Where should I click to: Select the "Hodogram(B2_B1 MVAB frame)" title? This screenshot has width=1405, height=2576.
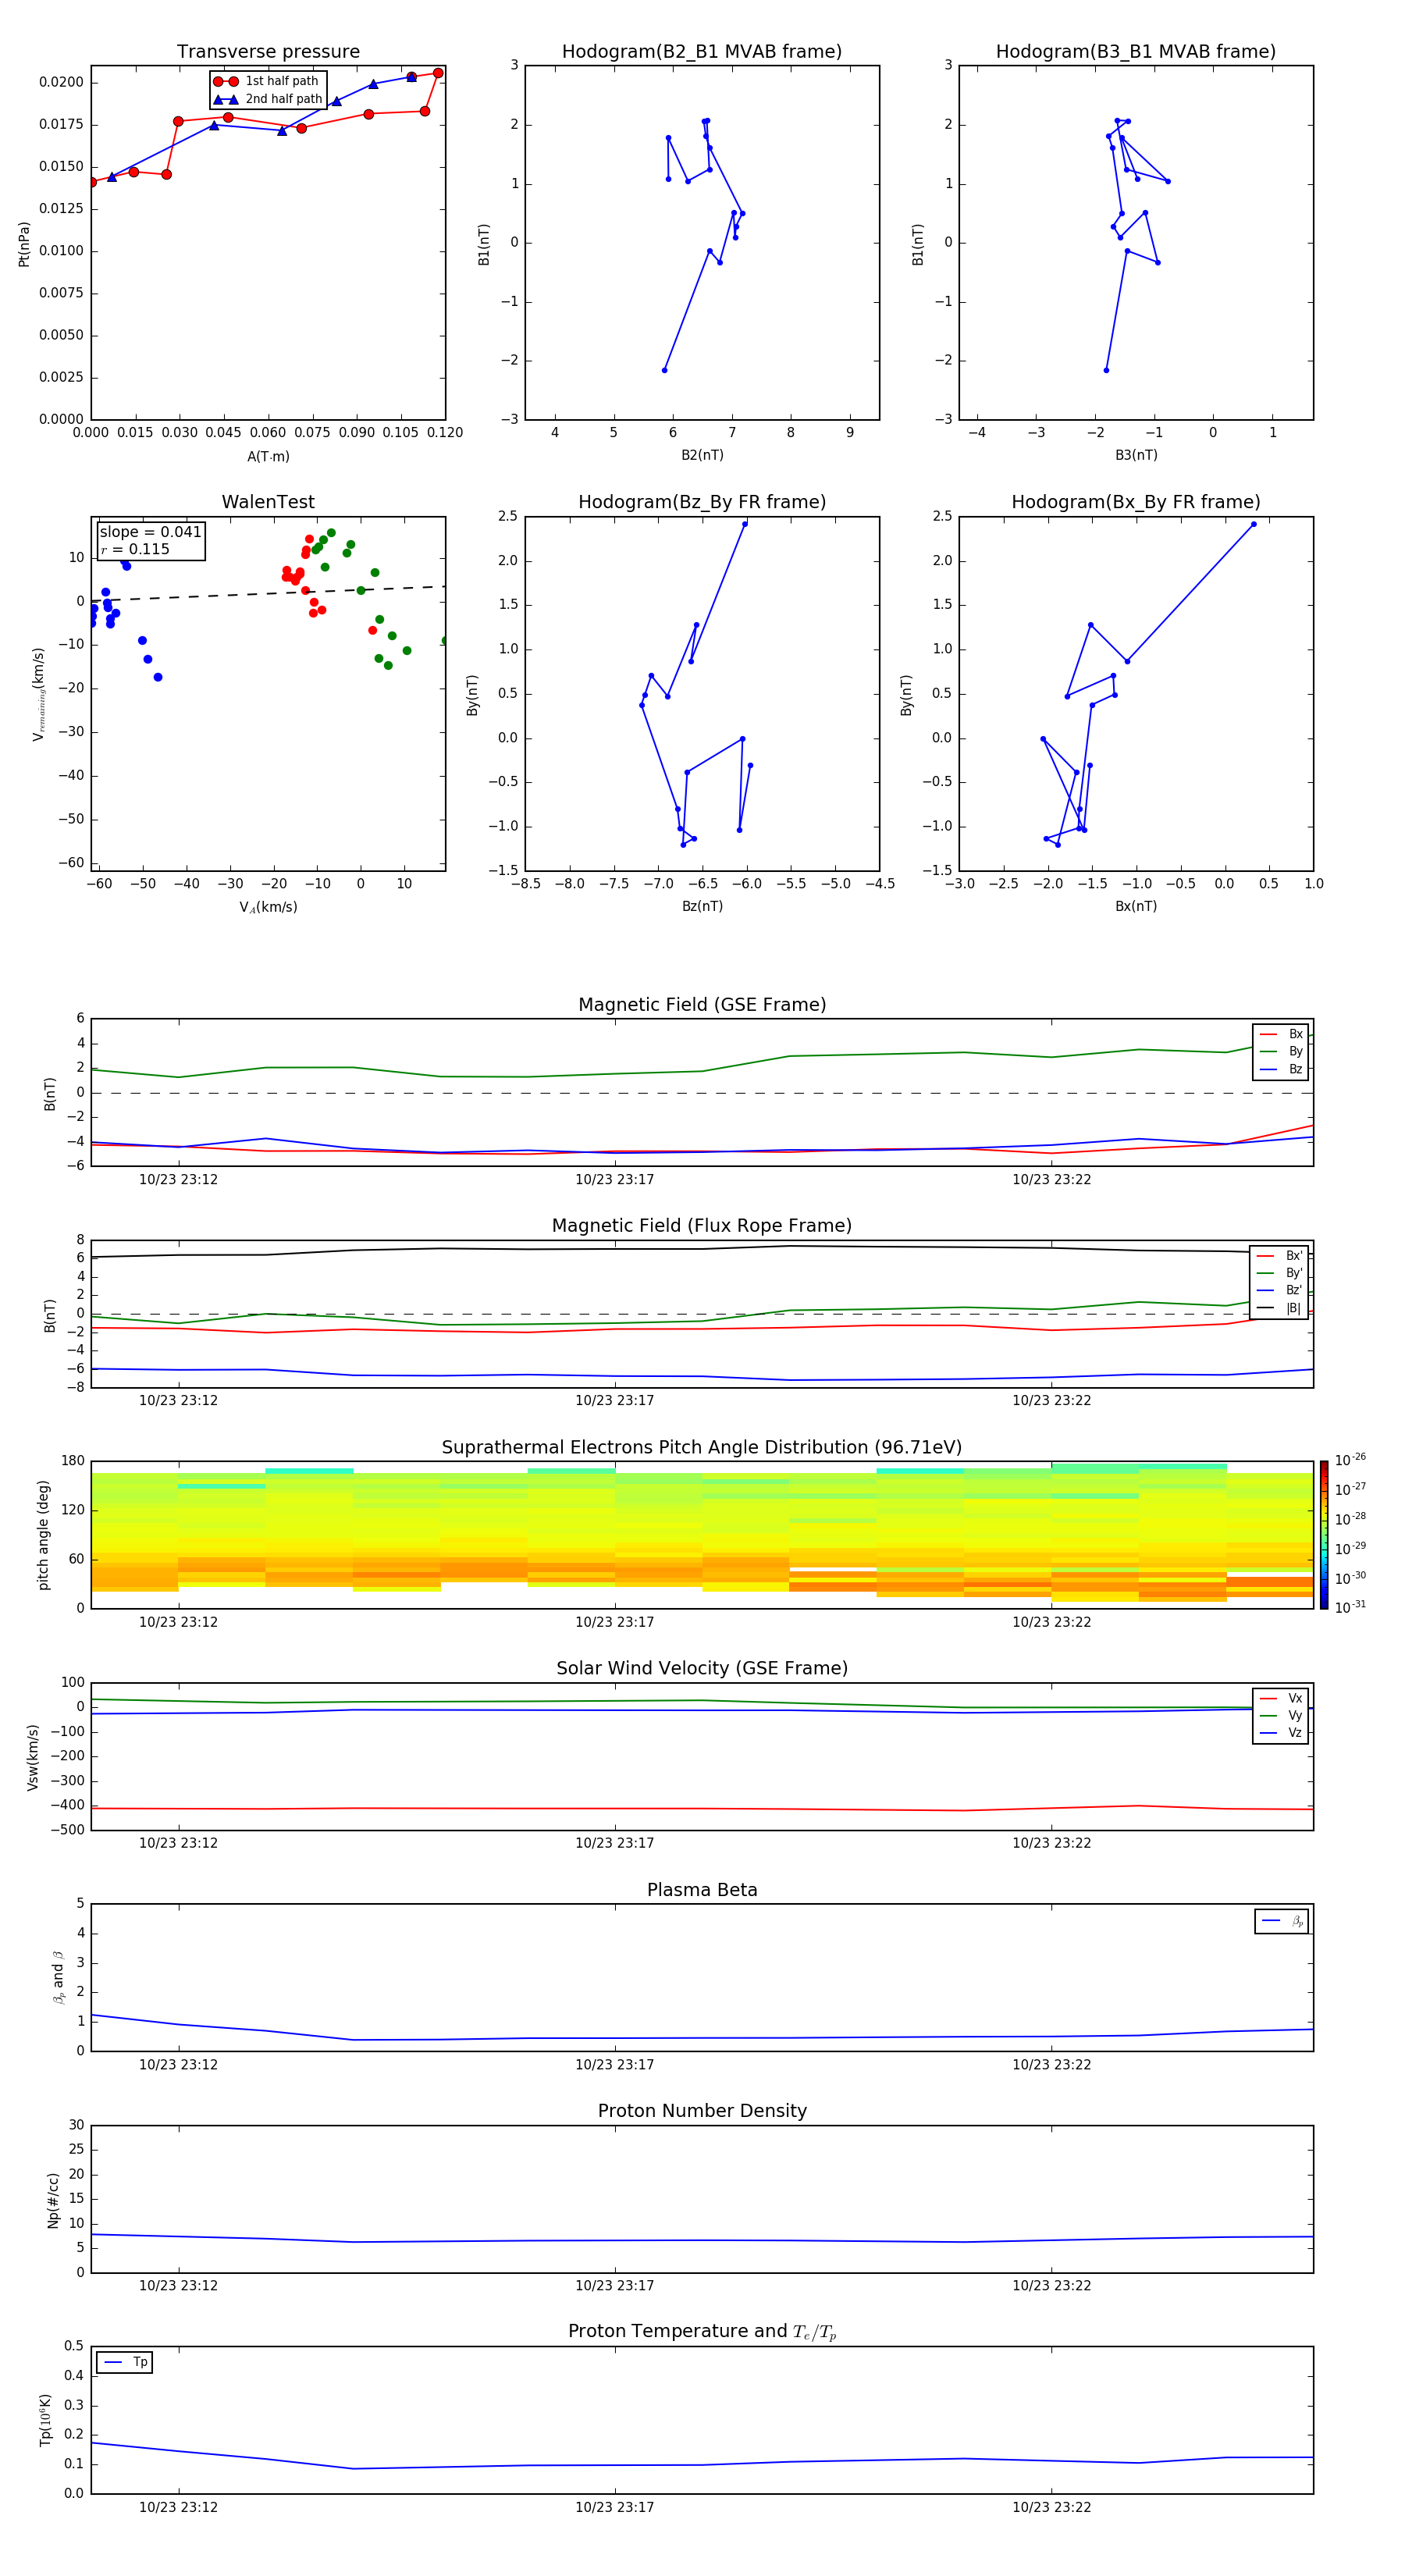tap(702, 51)
